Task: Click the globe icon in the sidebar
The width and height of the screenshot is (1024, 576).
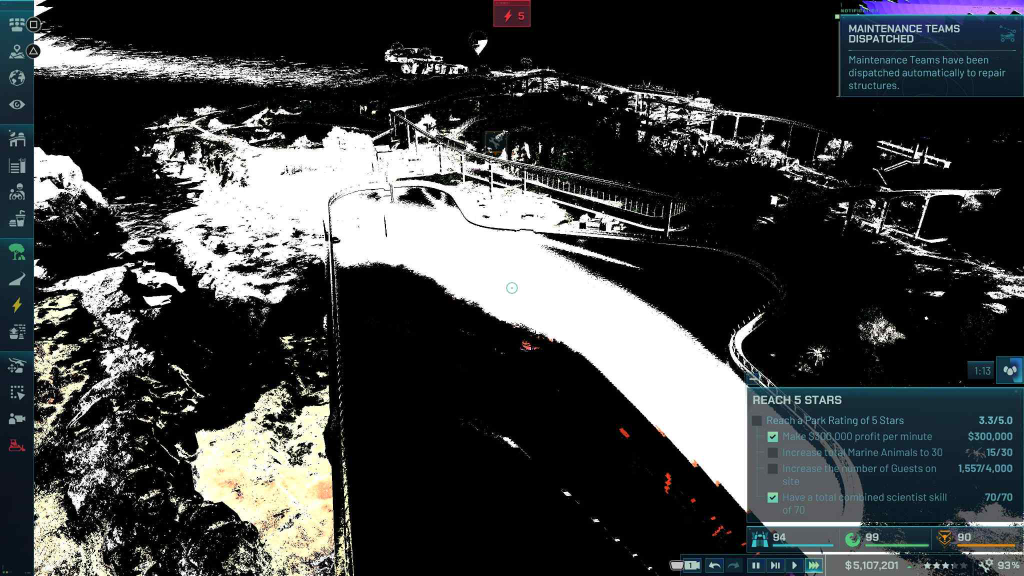Action: coord(16,78)
